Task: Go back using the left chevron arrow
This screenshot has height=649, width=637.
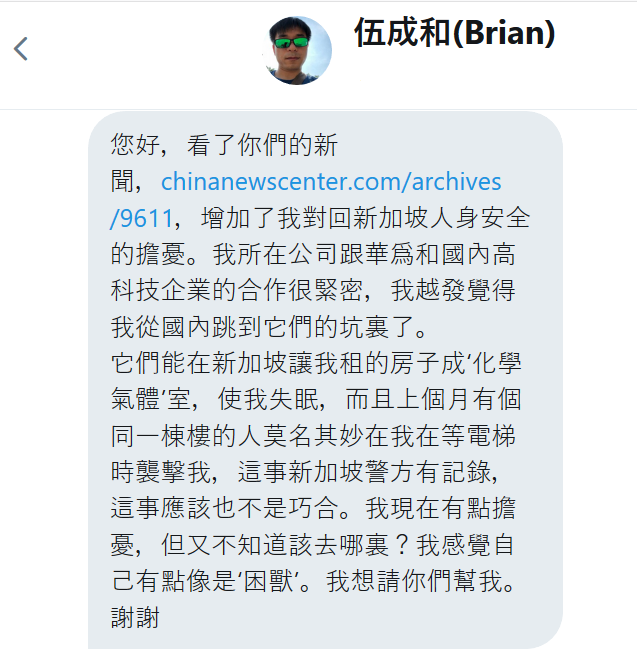Action: pos(21,49)
